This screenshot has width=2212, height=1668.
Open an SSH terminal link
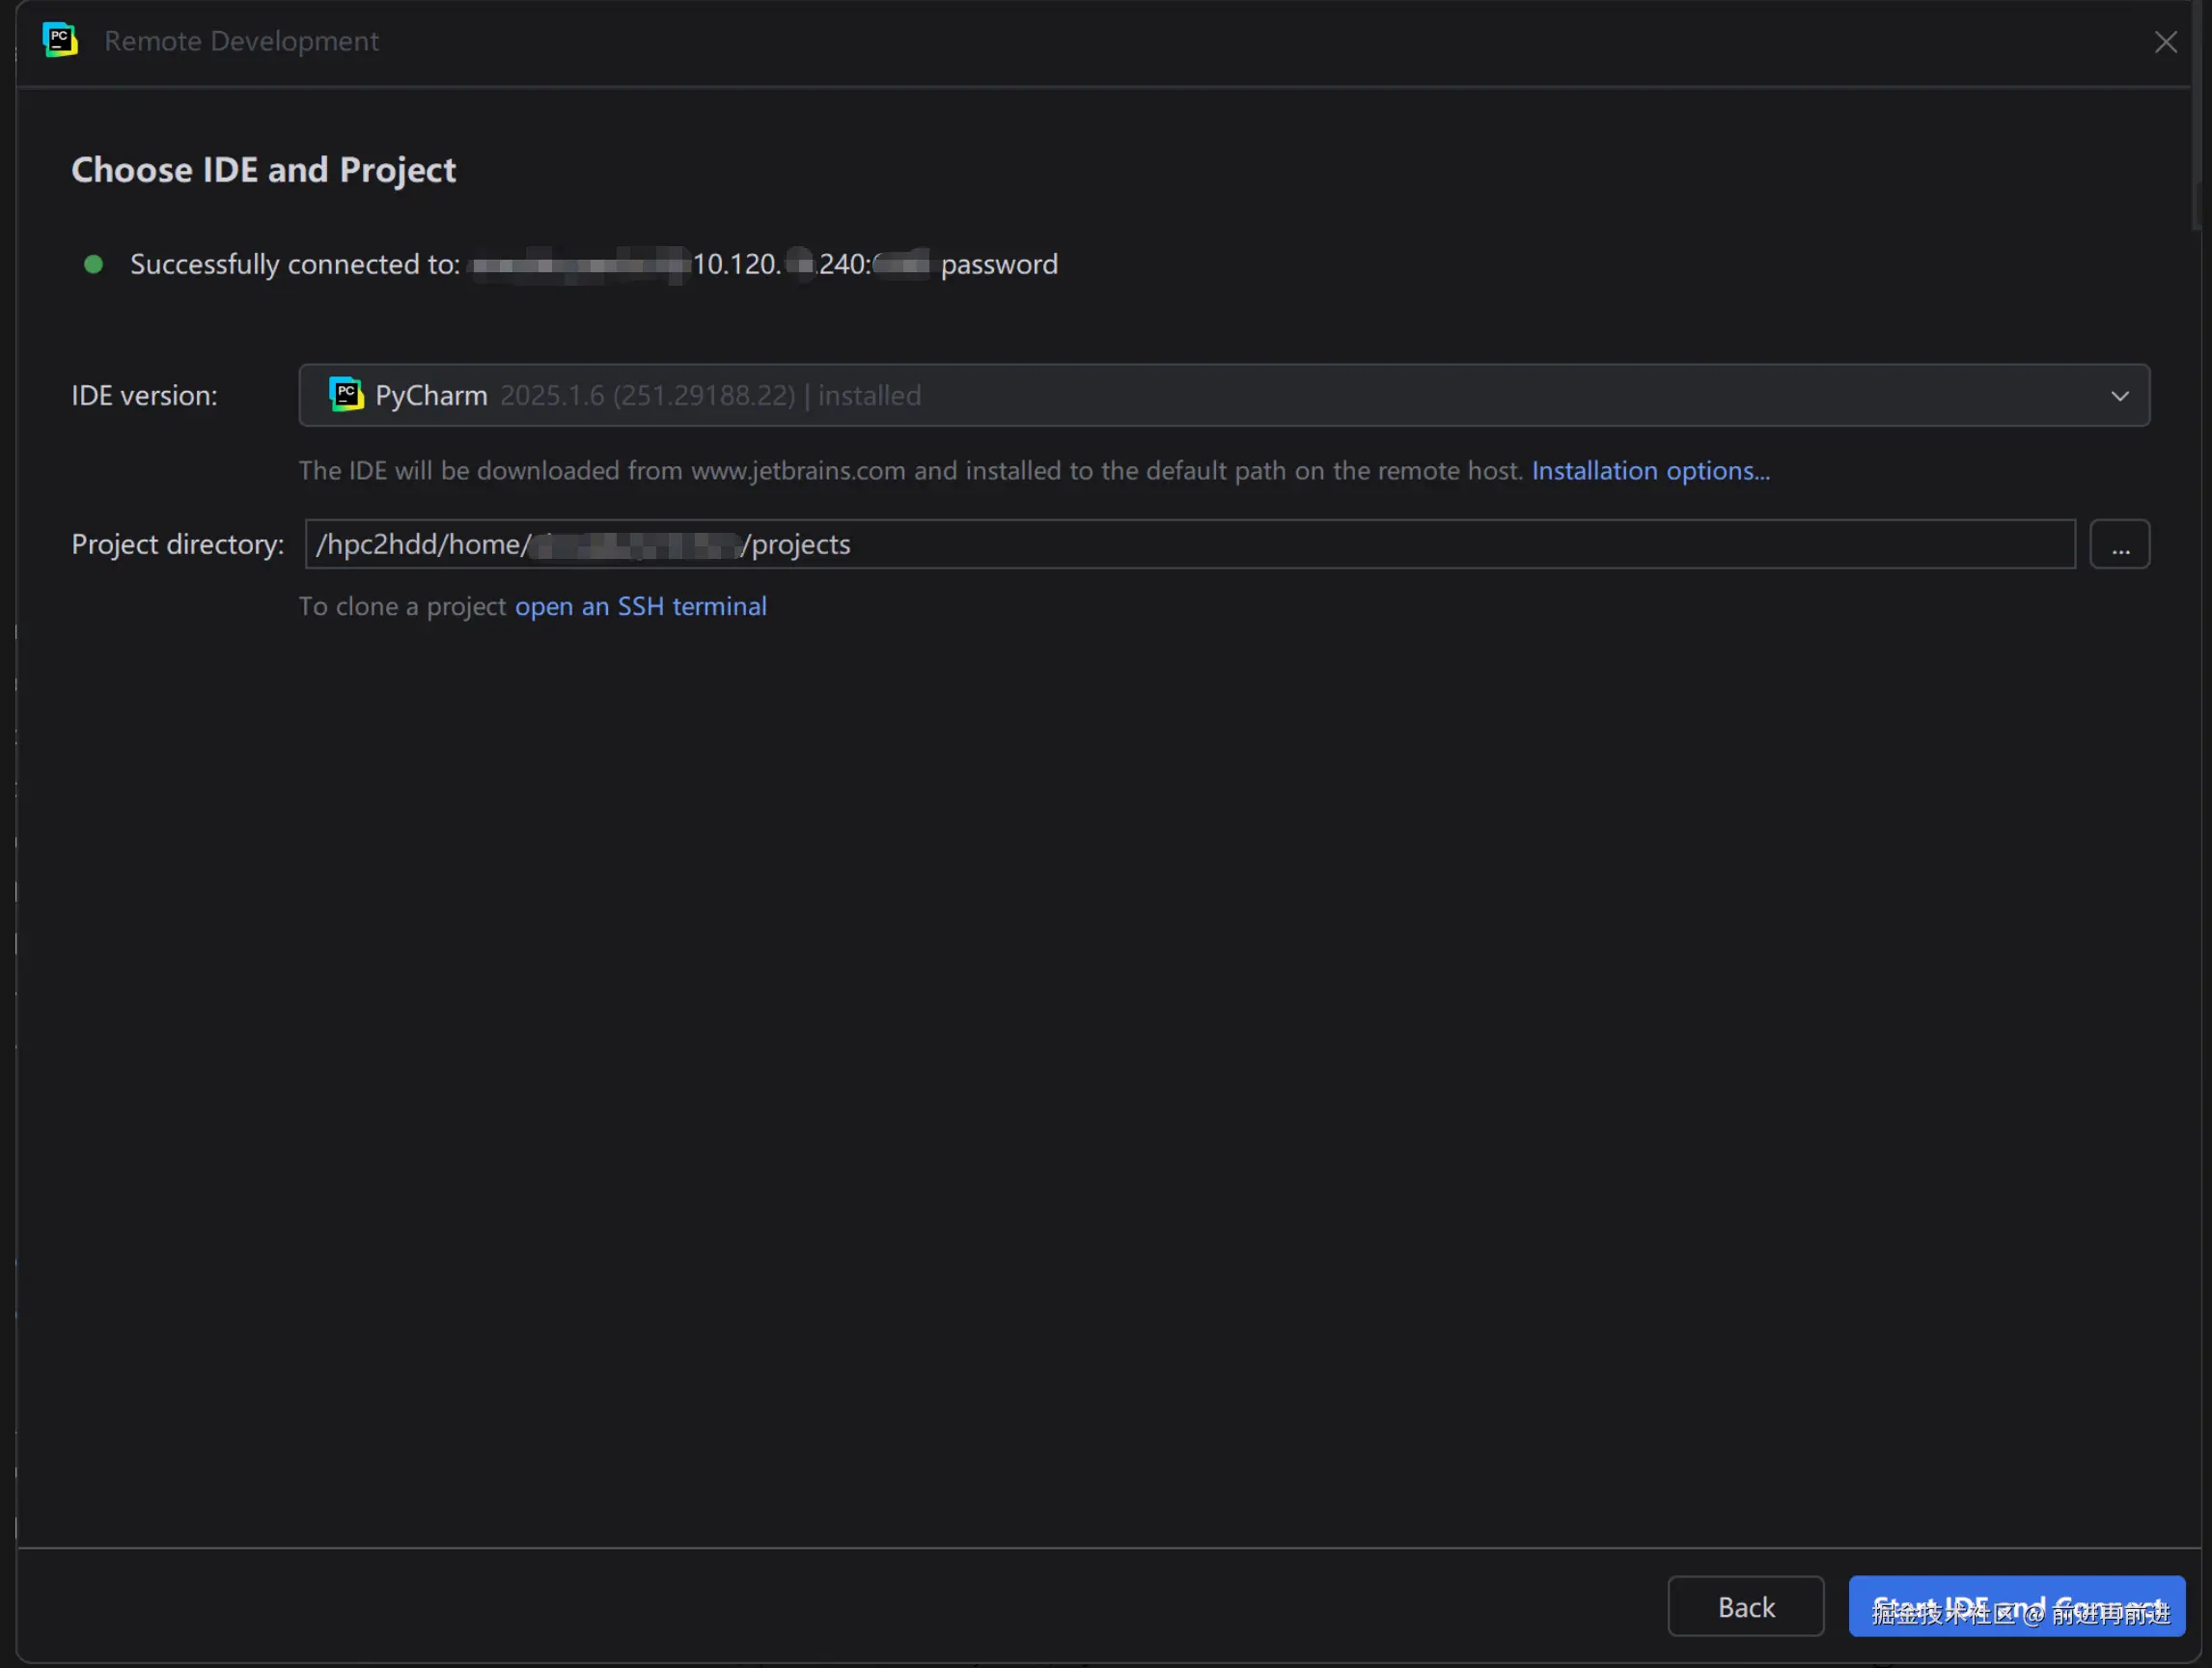pos(640,606)
